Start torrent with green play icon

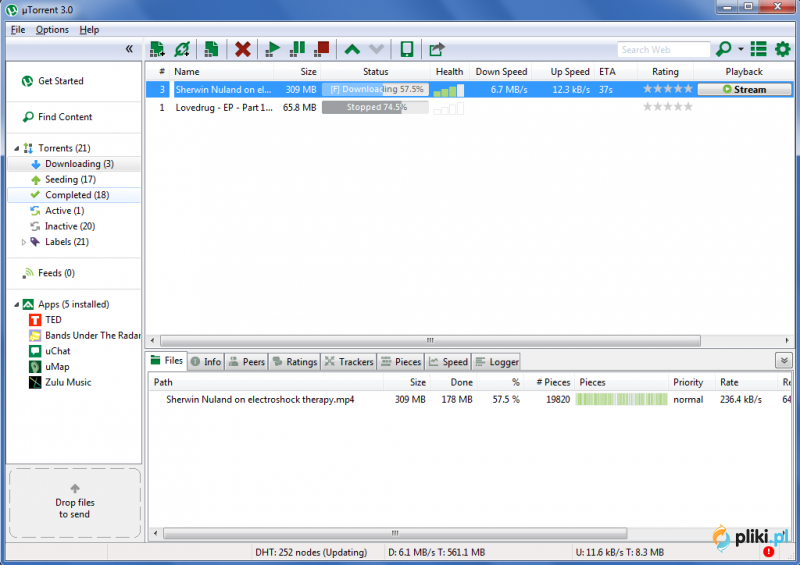[272, 50]
